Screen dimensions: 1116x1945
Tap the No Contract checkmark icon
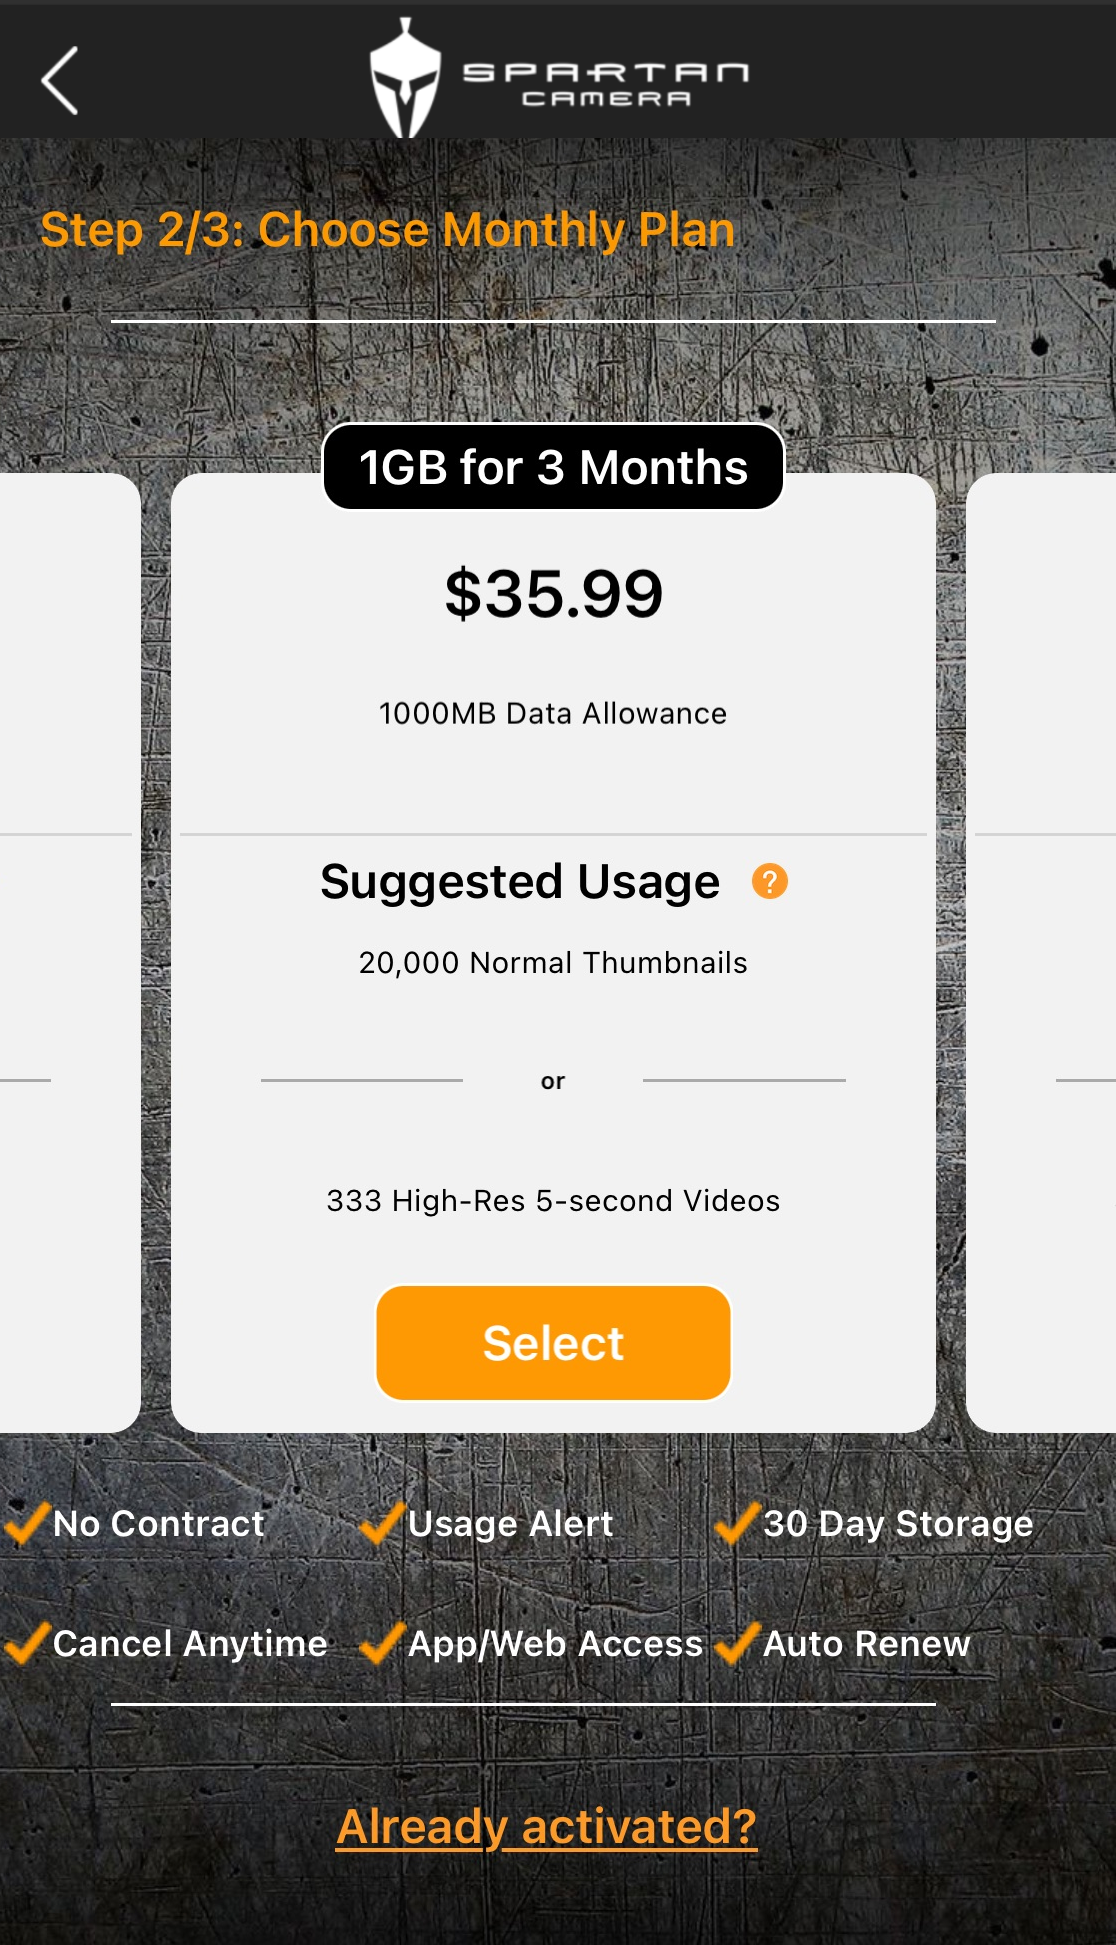click(26, 1523)
